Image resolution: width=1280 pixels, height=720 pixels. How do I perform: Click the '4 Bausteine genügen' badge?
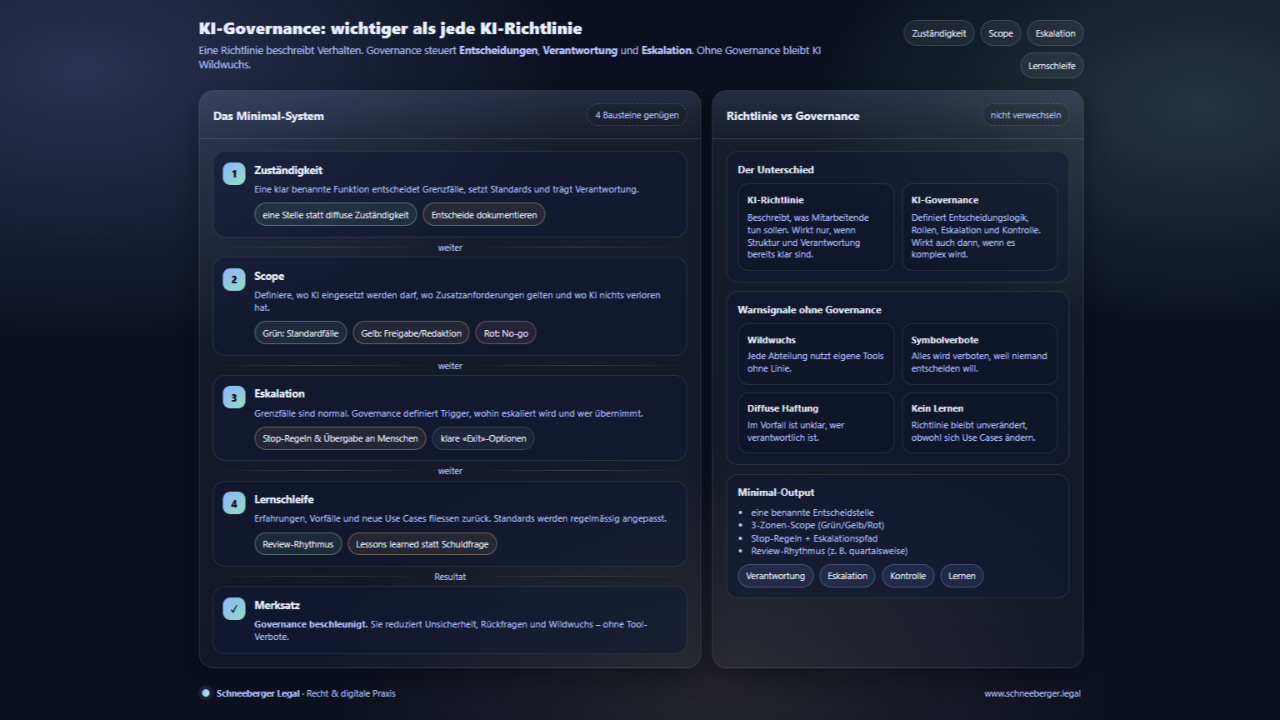(x=637, y=115)
